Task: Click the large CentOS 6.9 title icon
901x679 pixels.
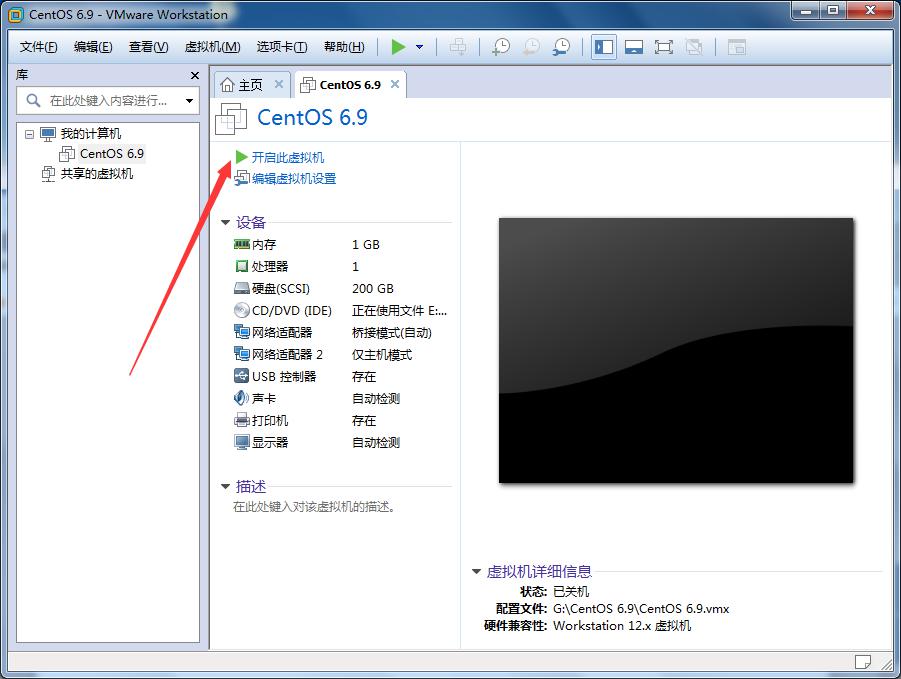Action: pyautogui.click(x=231, y=119)
